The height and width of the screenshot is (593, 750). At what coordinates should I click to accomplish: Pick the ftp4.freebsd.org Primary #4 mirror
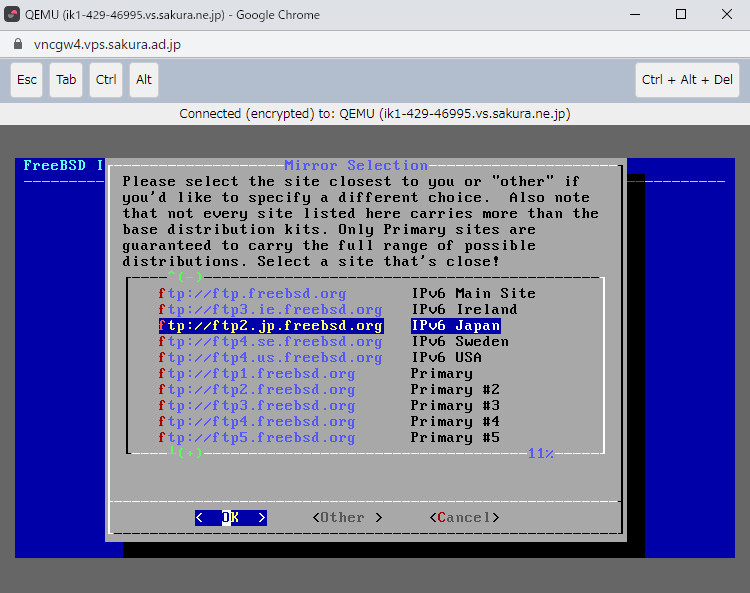tap(257, 422)
